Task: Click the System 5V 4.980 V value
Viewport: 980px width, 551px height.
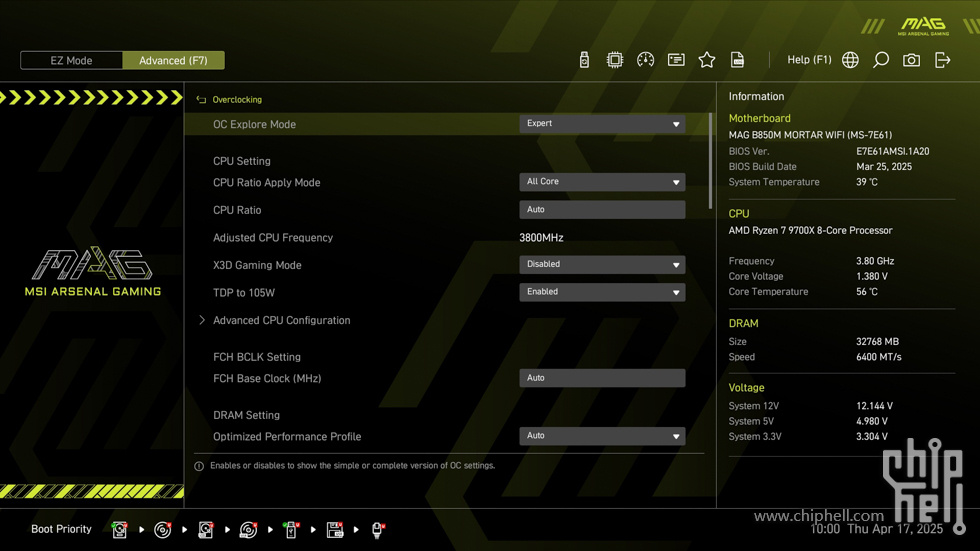Action: click(x=872, y=422)
